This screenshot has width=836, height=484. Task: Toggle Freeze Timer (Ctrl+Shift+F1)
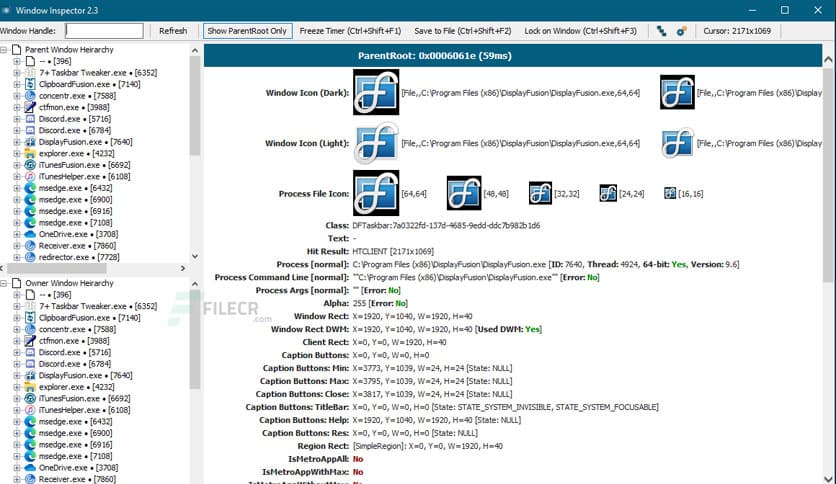click(350, 31)
